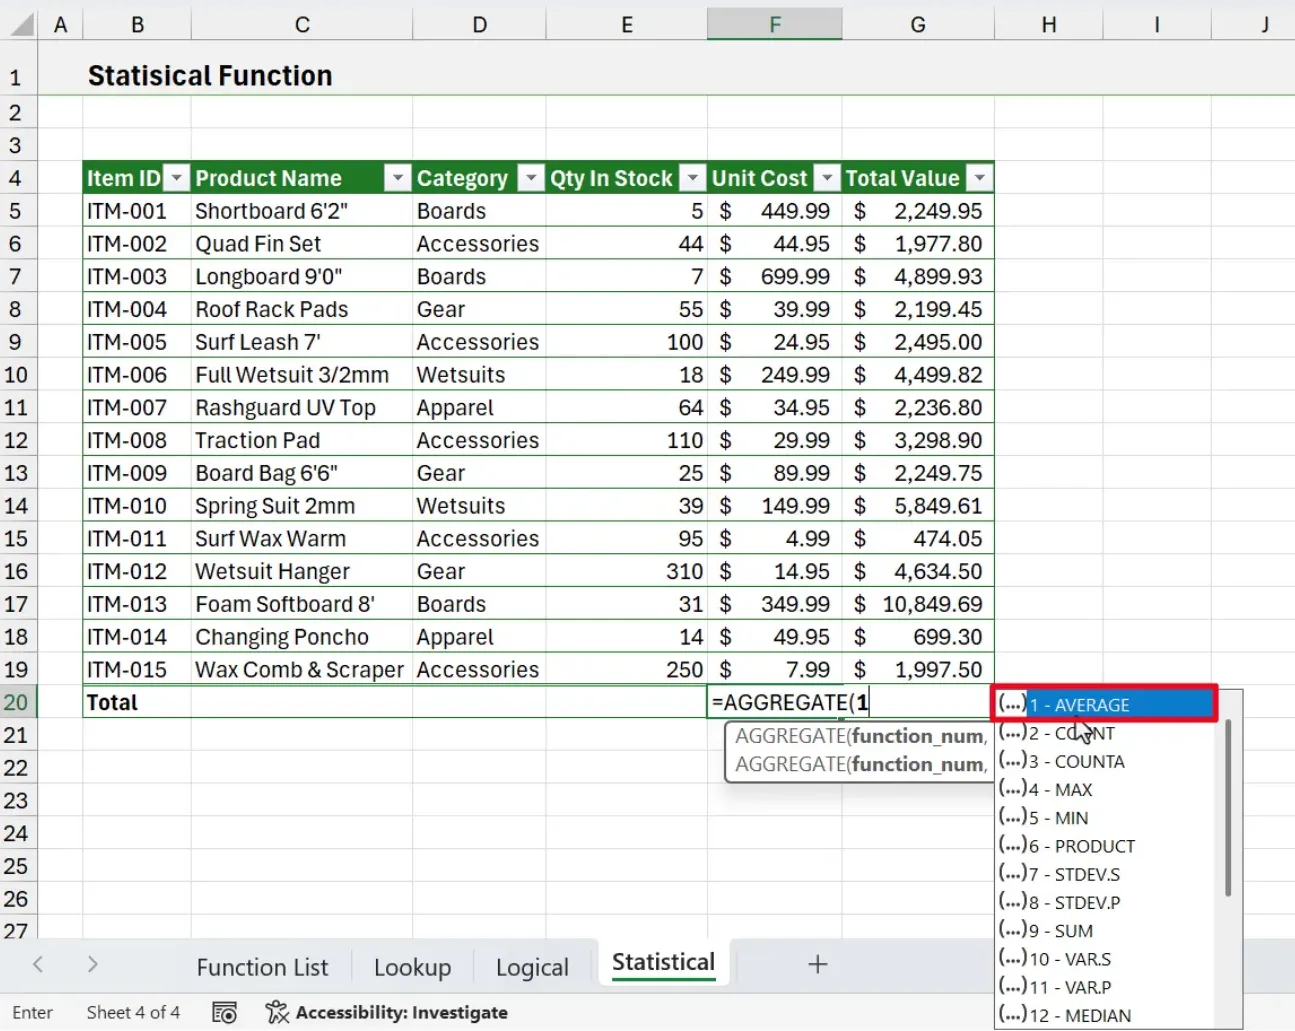Switch to the Function List sheet tab
The width and height of the screenshot is (1295, 1031).
(x=262, y=966)
